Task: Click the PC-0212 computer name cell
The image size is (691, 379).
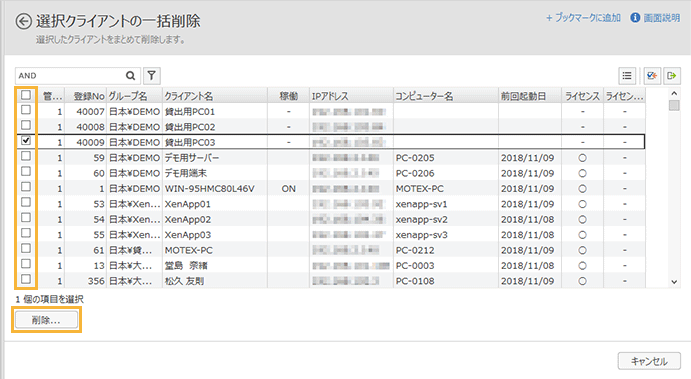Action: click(446, 250)
